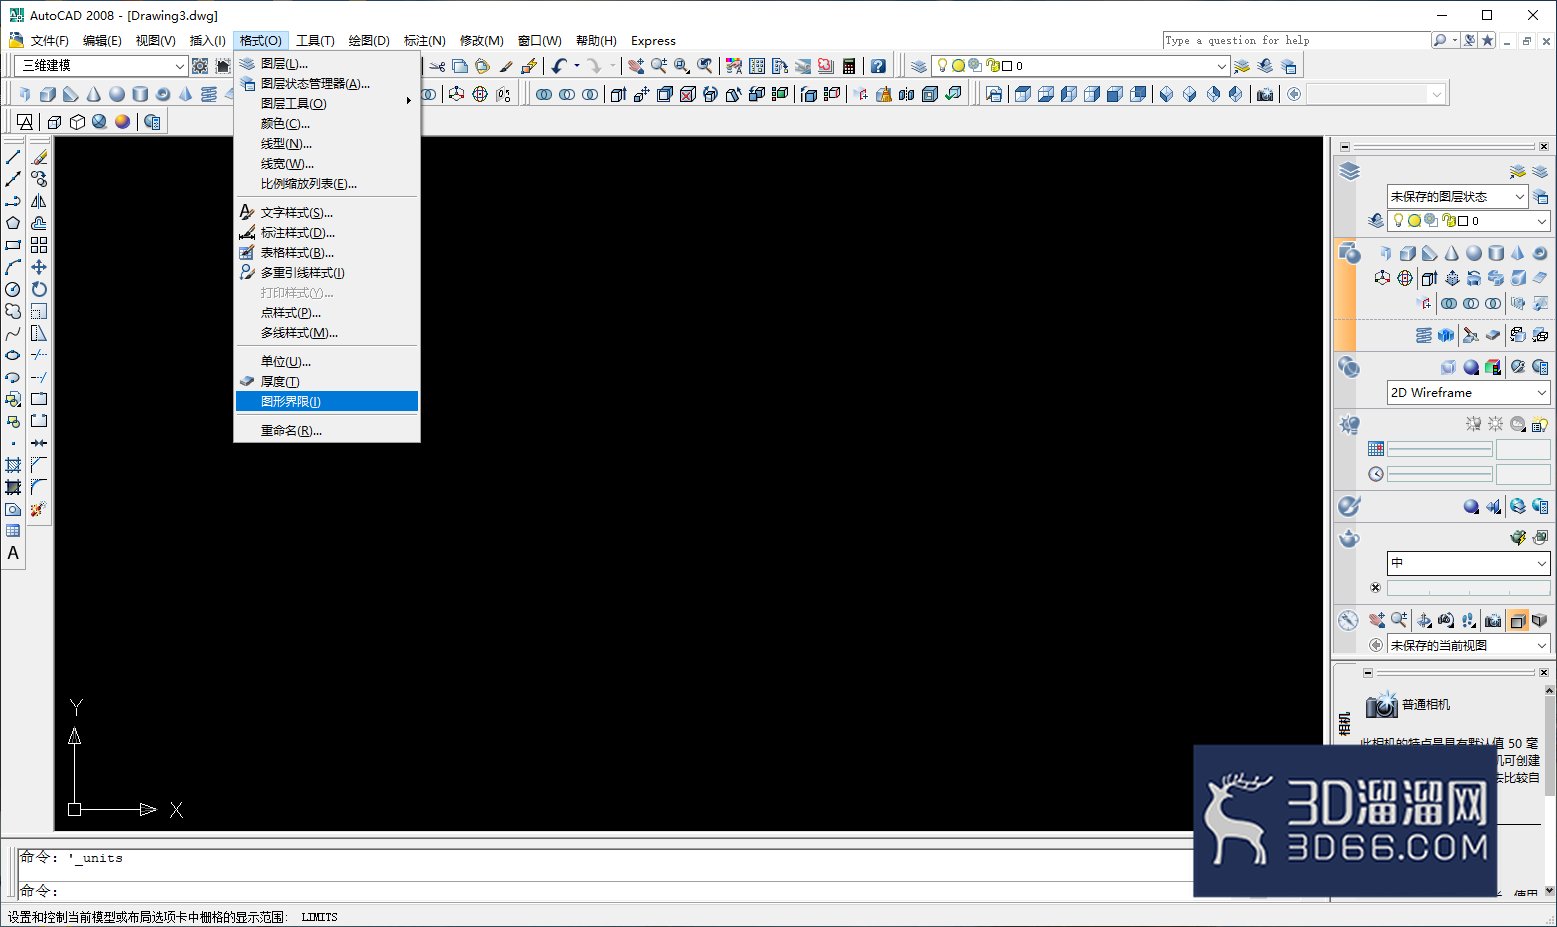The width and height of the screenshot is (1557, 927).
Task: Open the Help question mark icon
Action: click(x=878, y=66)
